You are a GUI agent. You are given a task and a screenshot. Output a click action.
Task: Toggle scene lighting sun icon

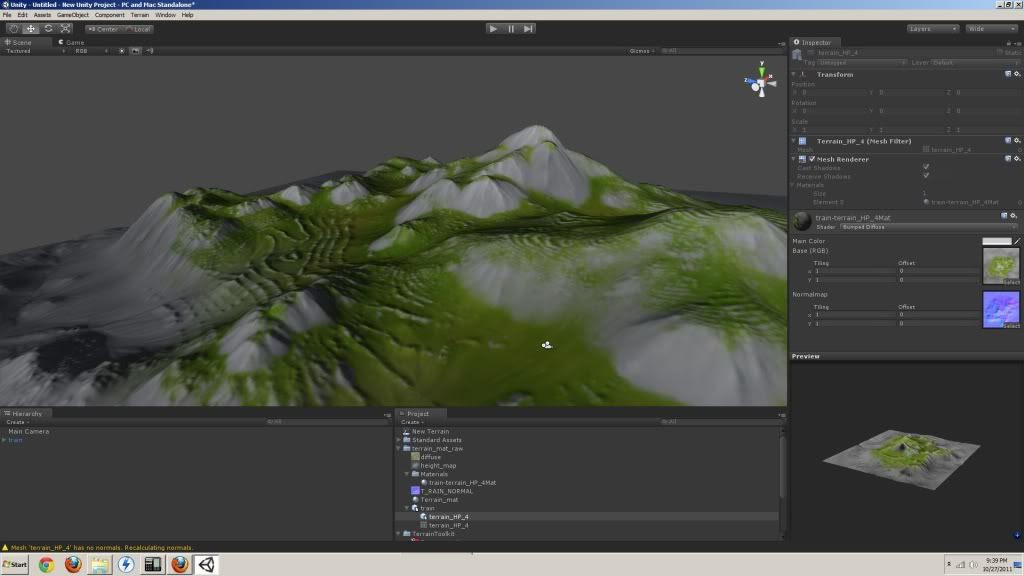coord(121,51)
